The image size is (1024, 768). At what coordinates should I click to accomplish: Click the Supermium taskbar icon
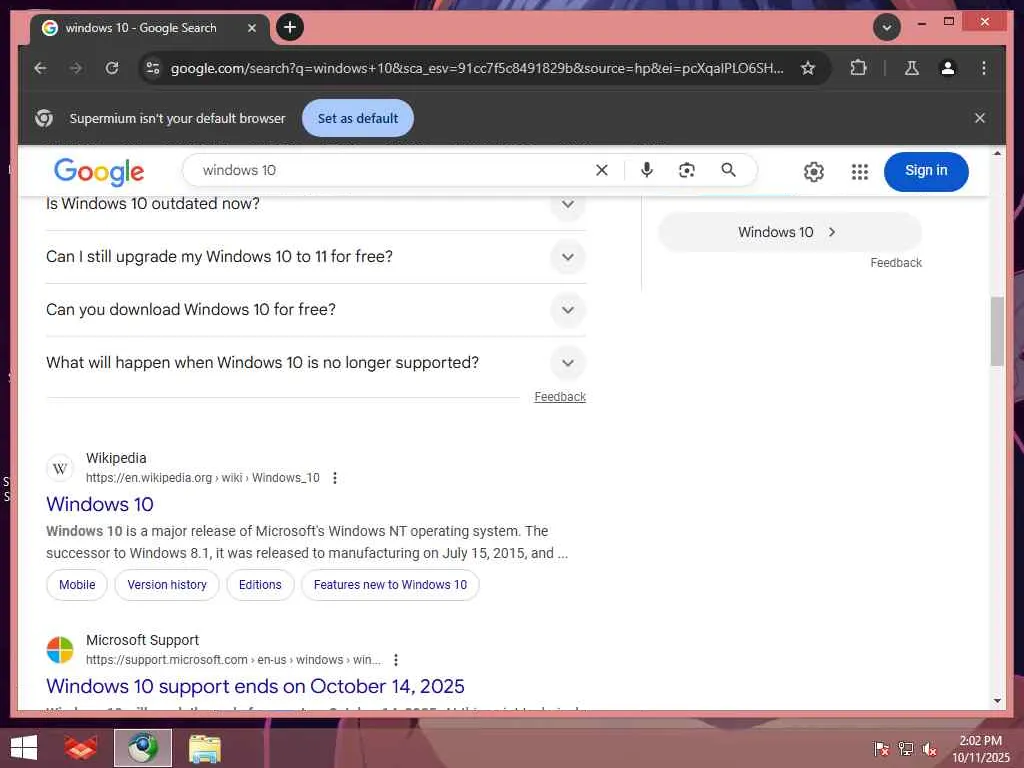(x=143, y=748)
